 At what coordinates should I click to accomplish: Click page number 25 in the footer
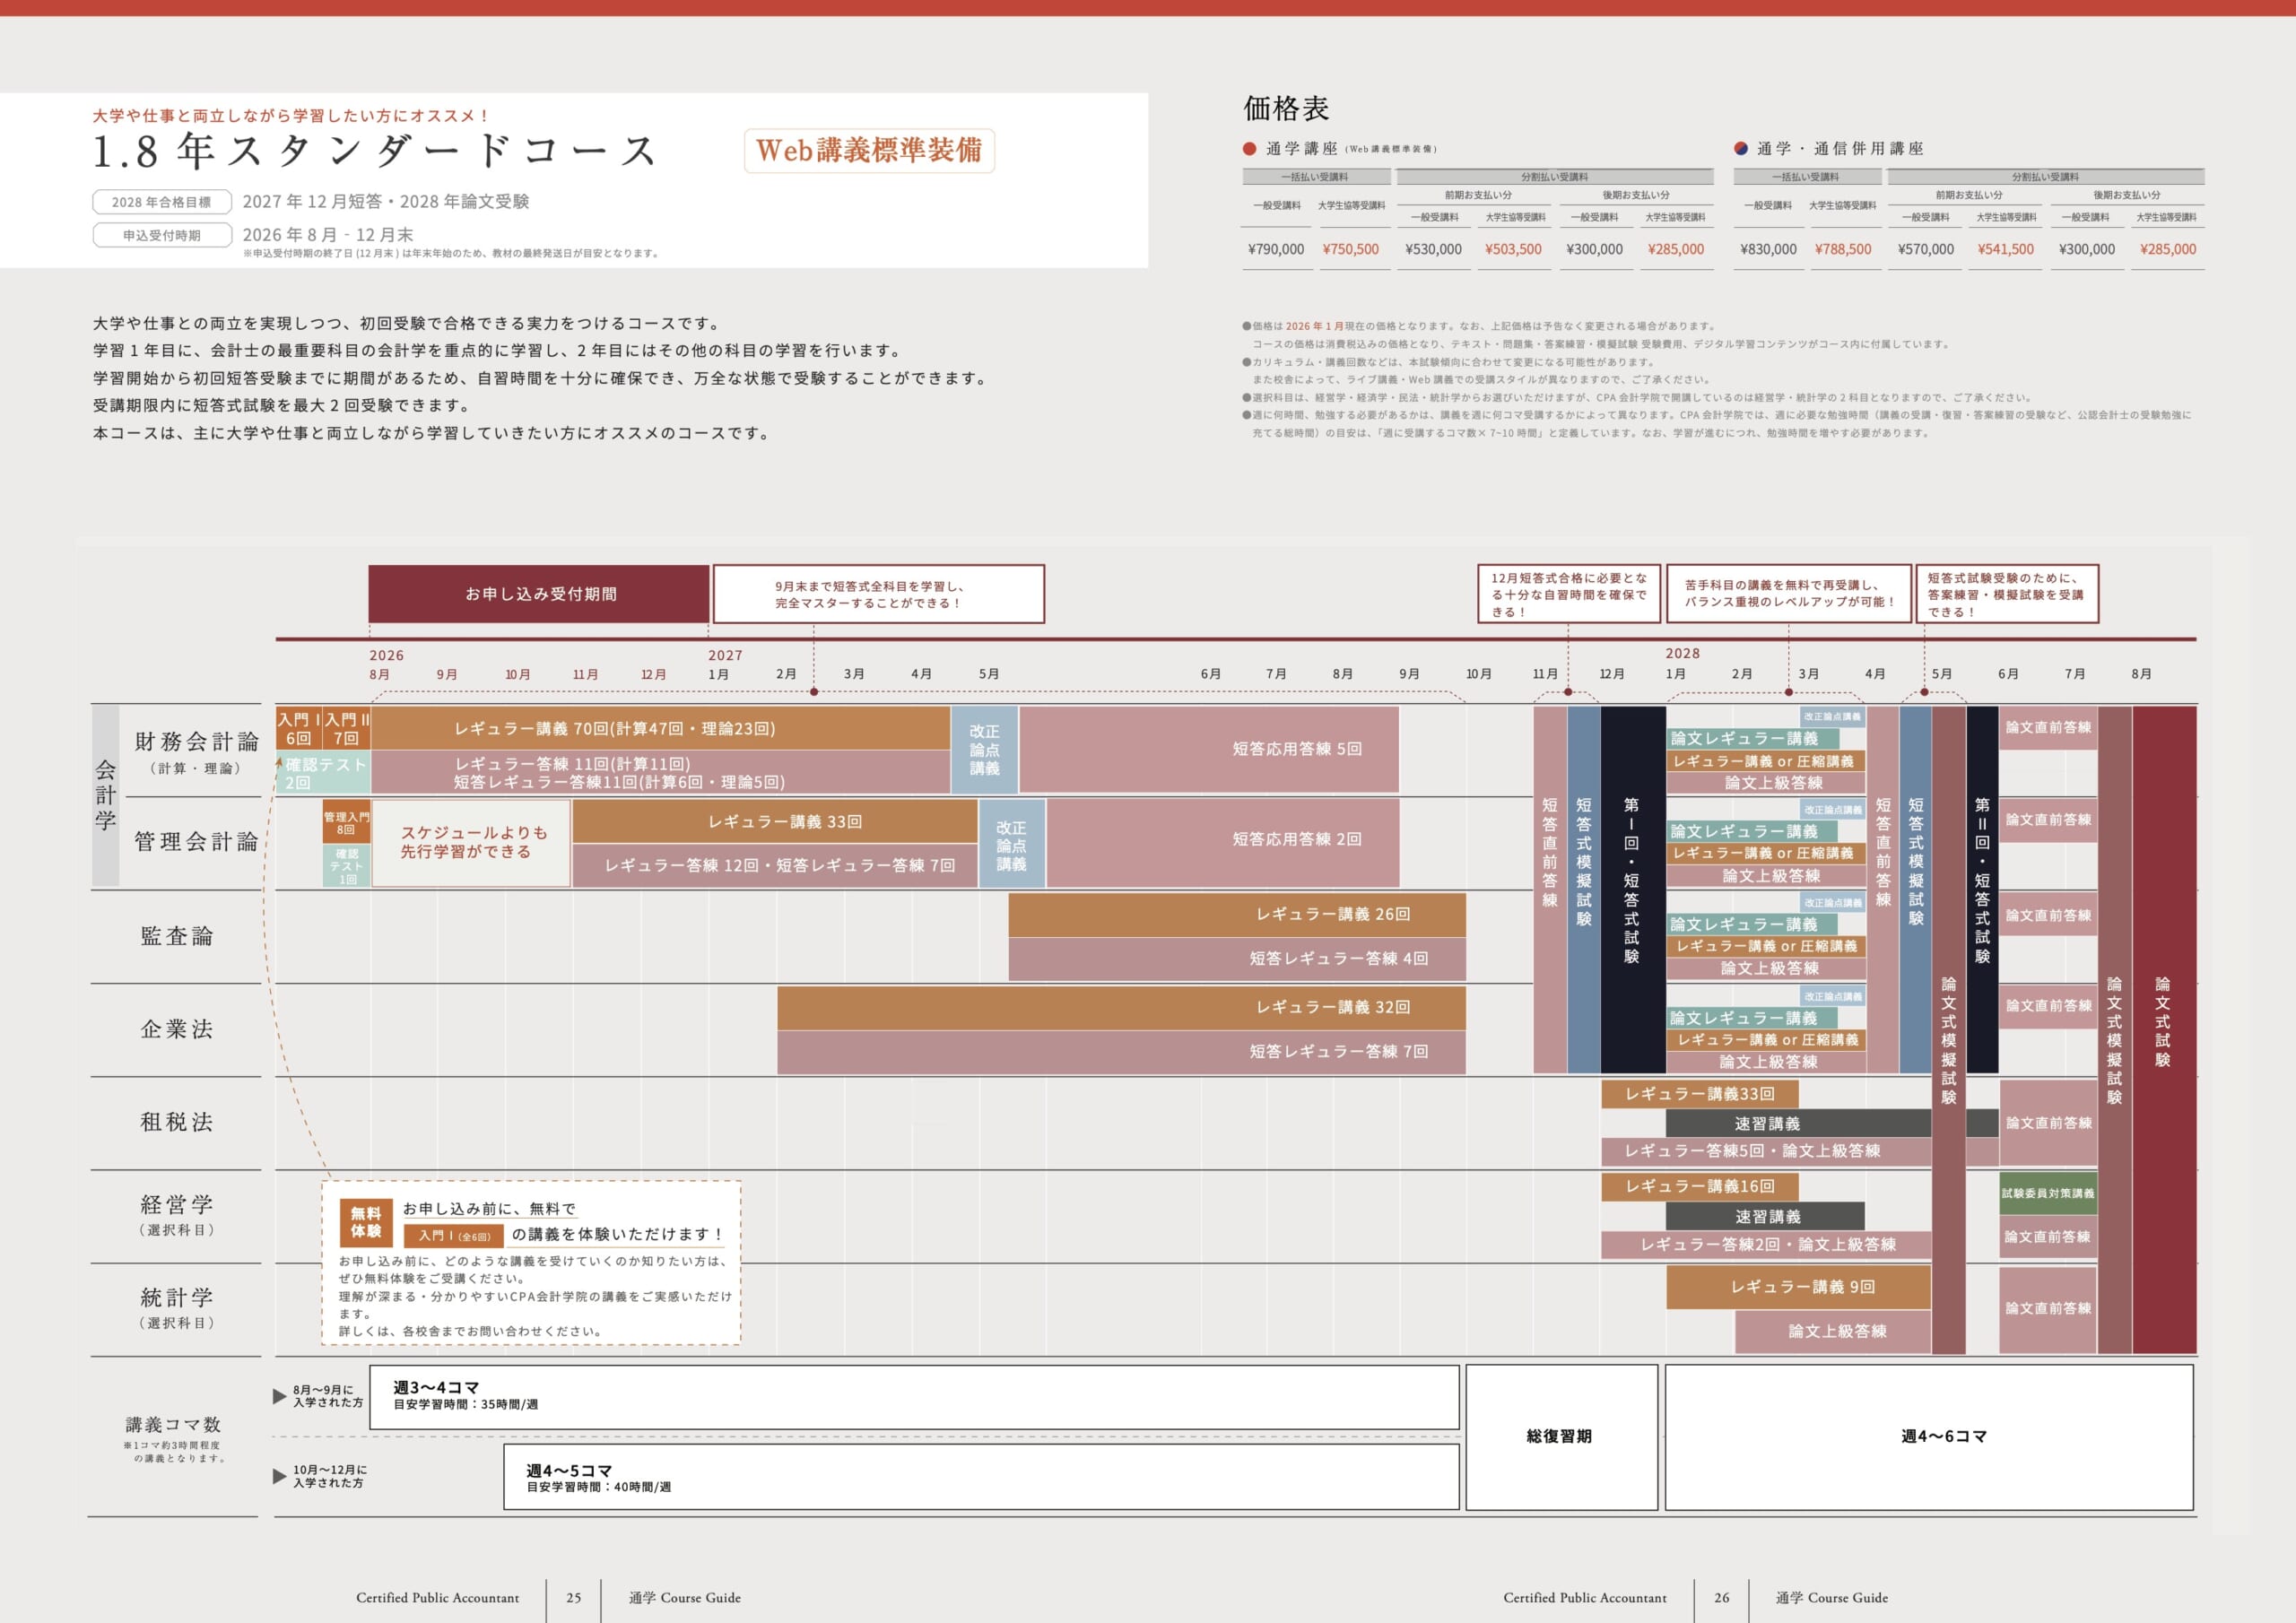[573, 1598]
